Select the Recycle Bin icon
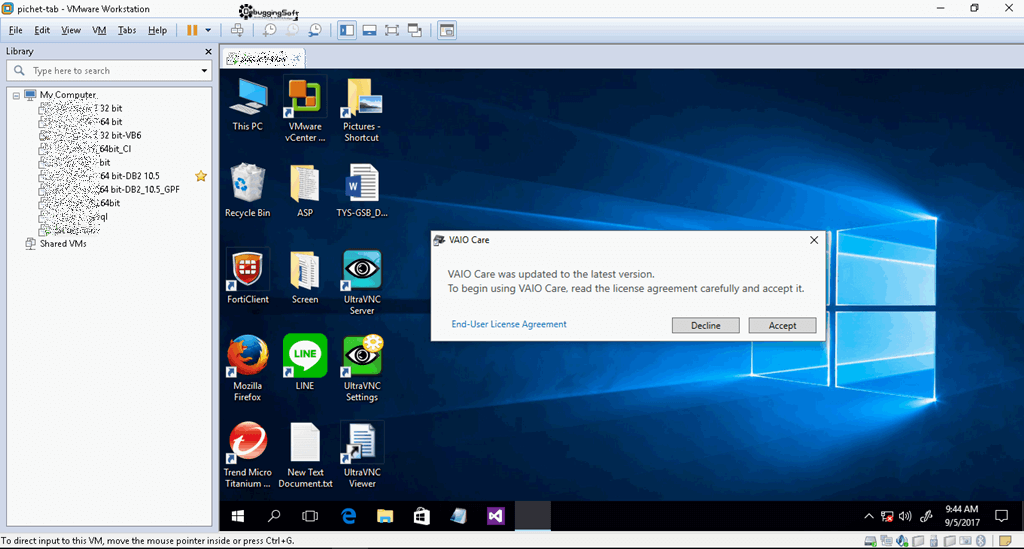Image resolution: width=1024 pixels, height=549 pixels. point(248,191)
